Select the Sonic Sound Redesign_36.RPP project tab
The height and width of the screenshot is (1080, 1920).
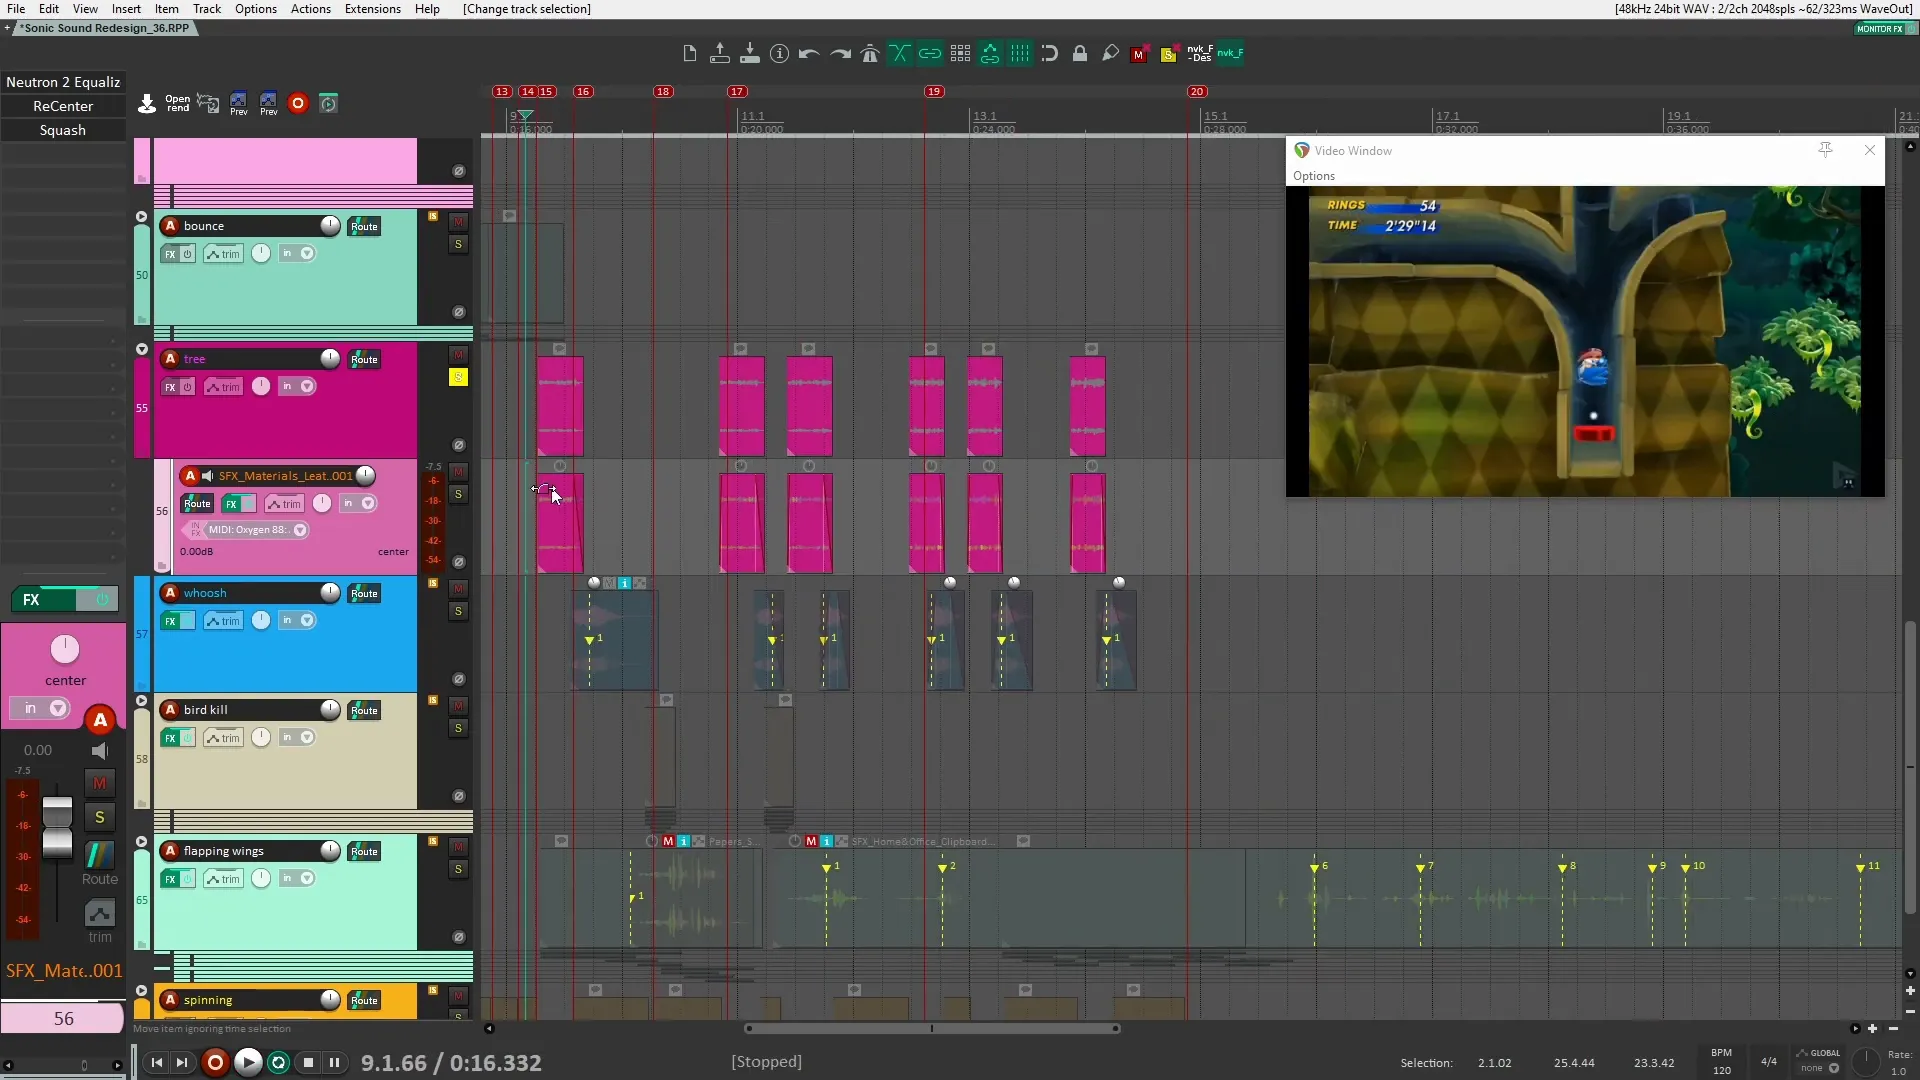(x=106, y=28)
